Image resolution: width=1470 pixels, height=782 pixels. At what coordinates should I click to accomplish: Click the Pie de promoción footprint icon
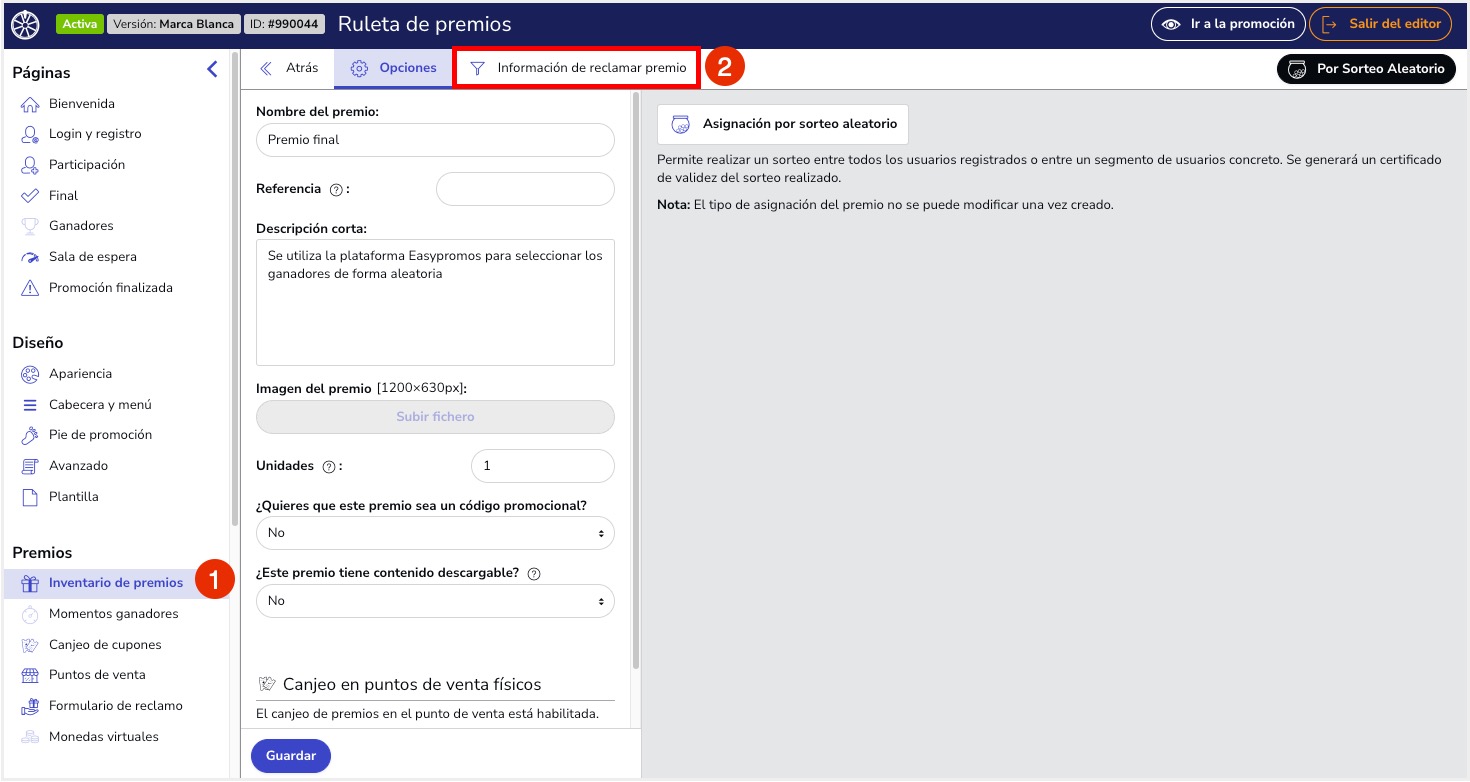pyautogui.click(x=30, y=435)
